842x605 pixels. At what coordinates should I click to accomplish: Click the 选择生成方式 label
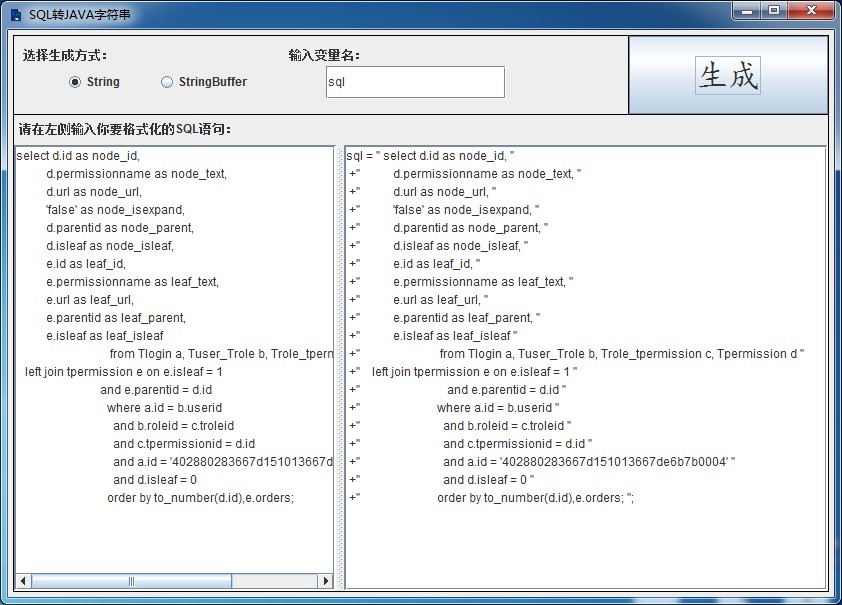tap(64, 55)
